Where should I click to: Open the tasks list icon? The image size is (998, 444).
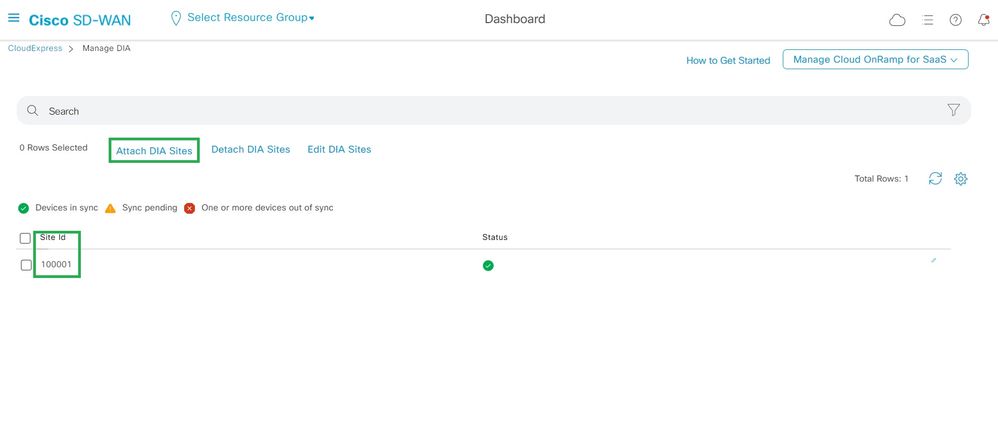928,20
